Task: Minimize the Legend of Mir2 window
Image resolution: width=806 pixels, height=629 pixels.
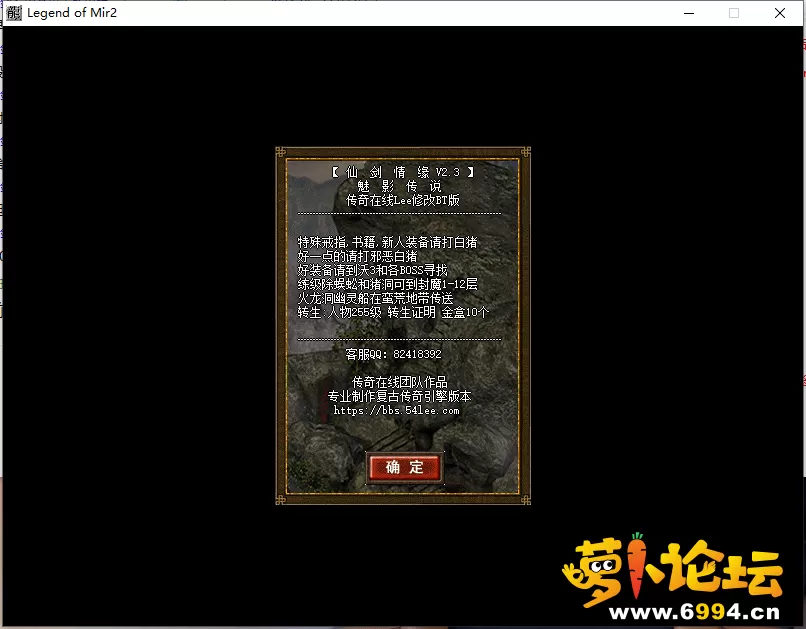Action: point(689,13)
